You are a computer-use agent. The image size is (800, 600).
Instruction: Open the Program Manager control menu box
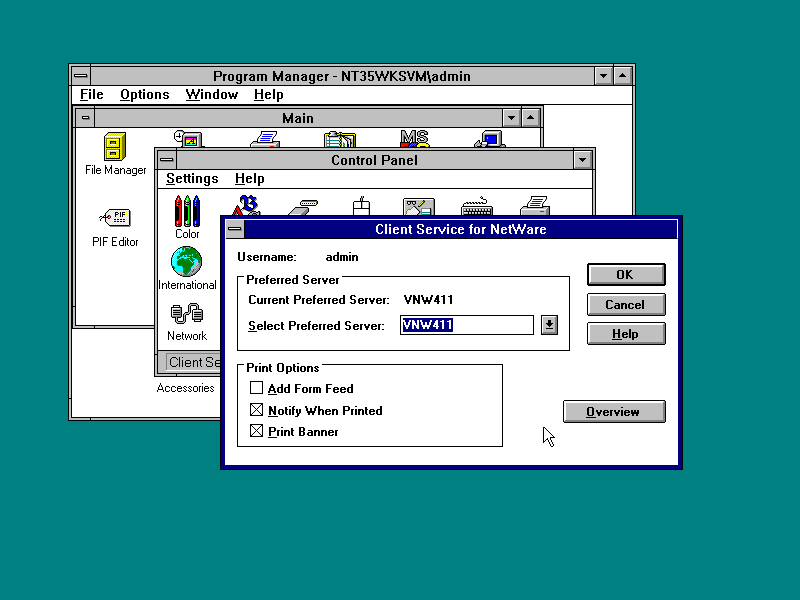(x=81, y=76)
